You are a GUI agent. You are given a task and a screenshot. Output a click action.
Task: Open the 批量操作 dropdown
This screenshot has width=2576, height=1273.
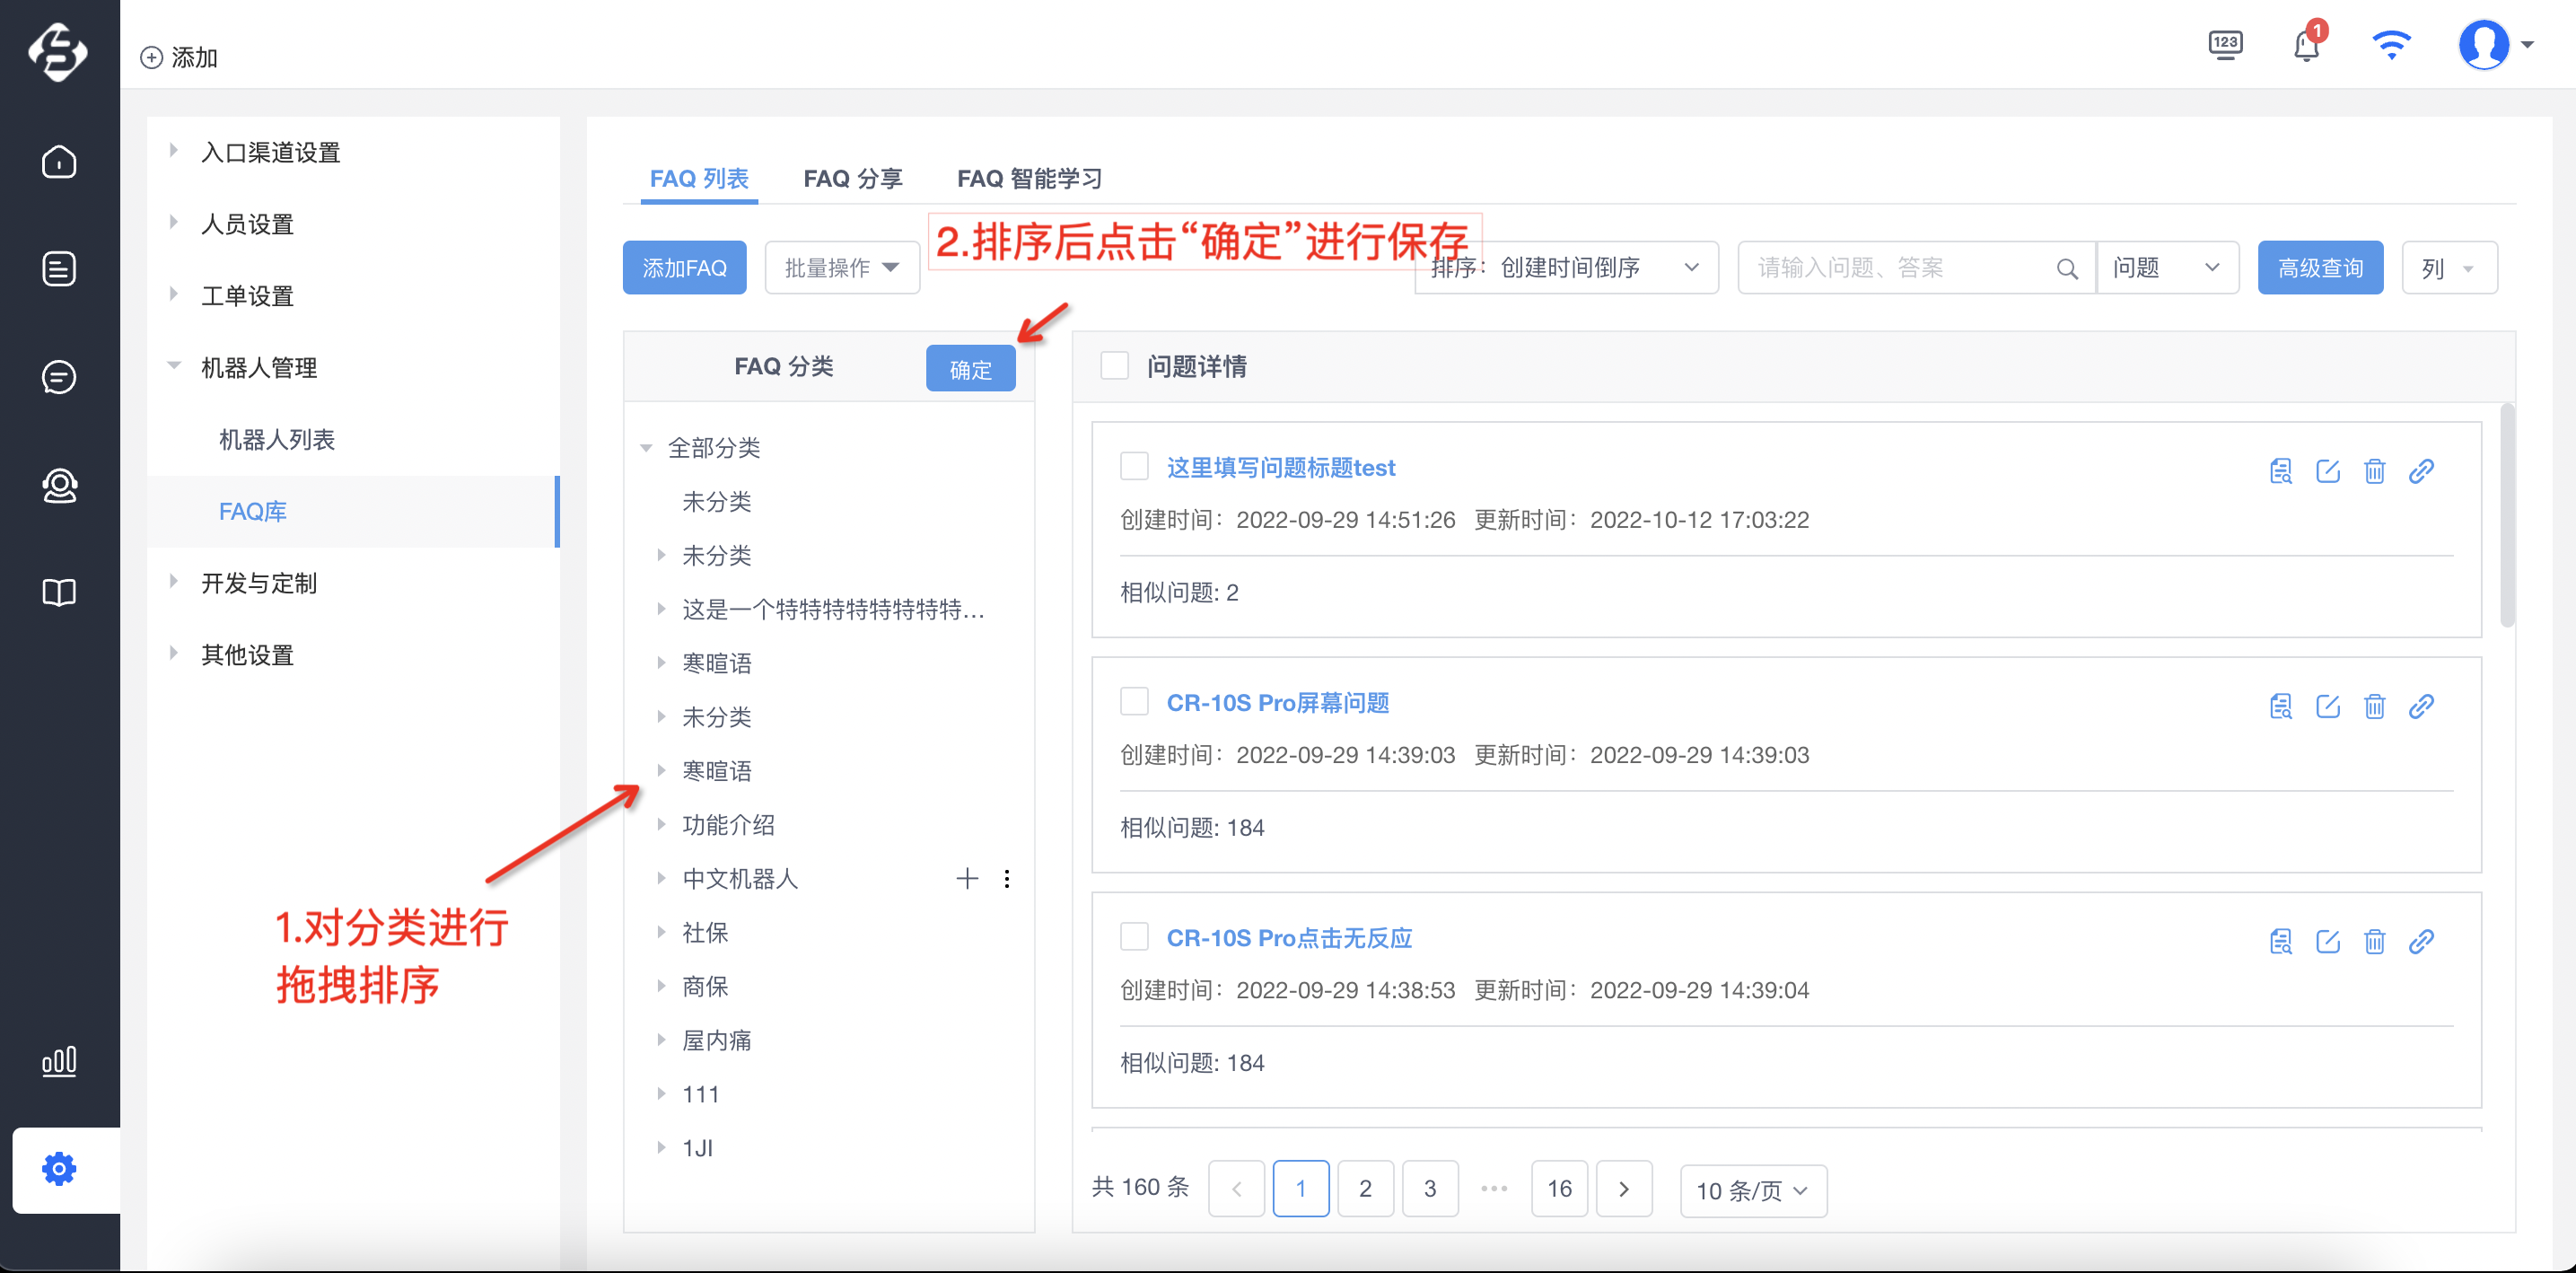coord(842,267)
